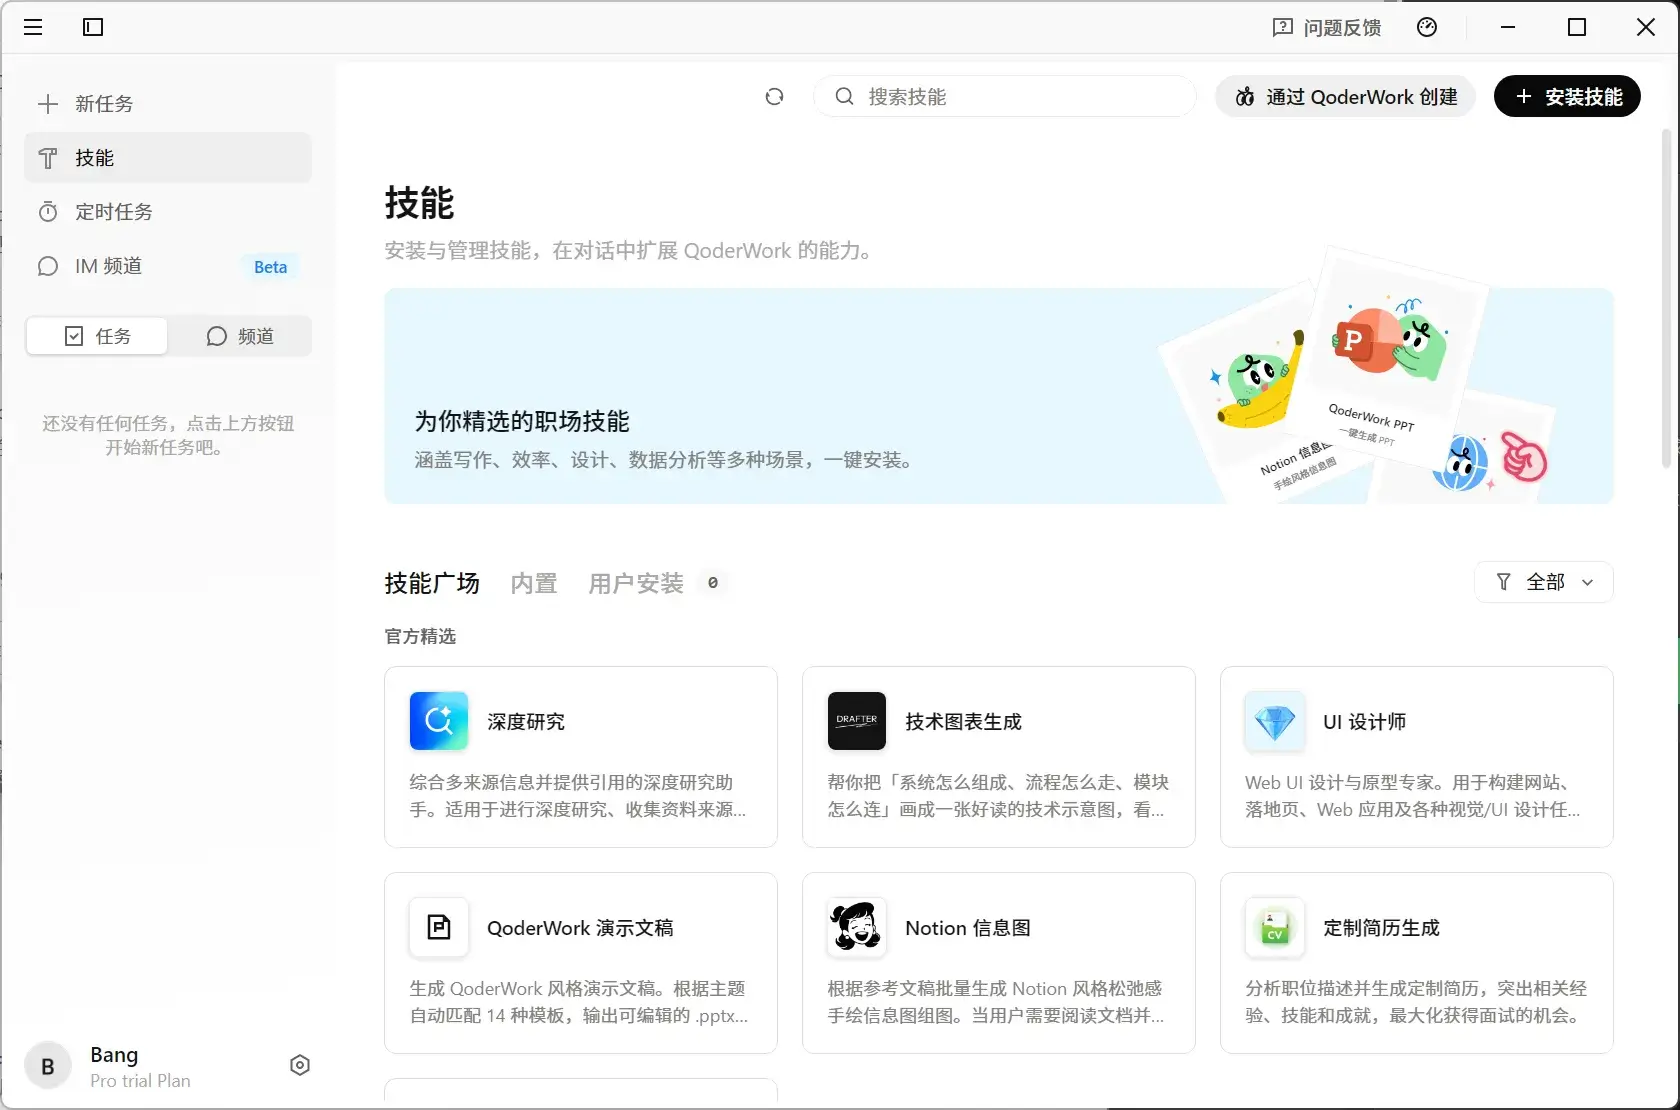The height and width of the screenshot is (1110, 1680).
Task: Click the vertical scrollbar on the right
Action: (x=1666, y=300)
